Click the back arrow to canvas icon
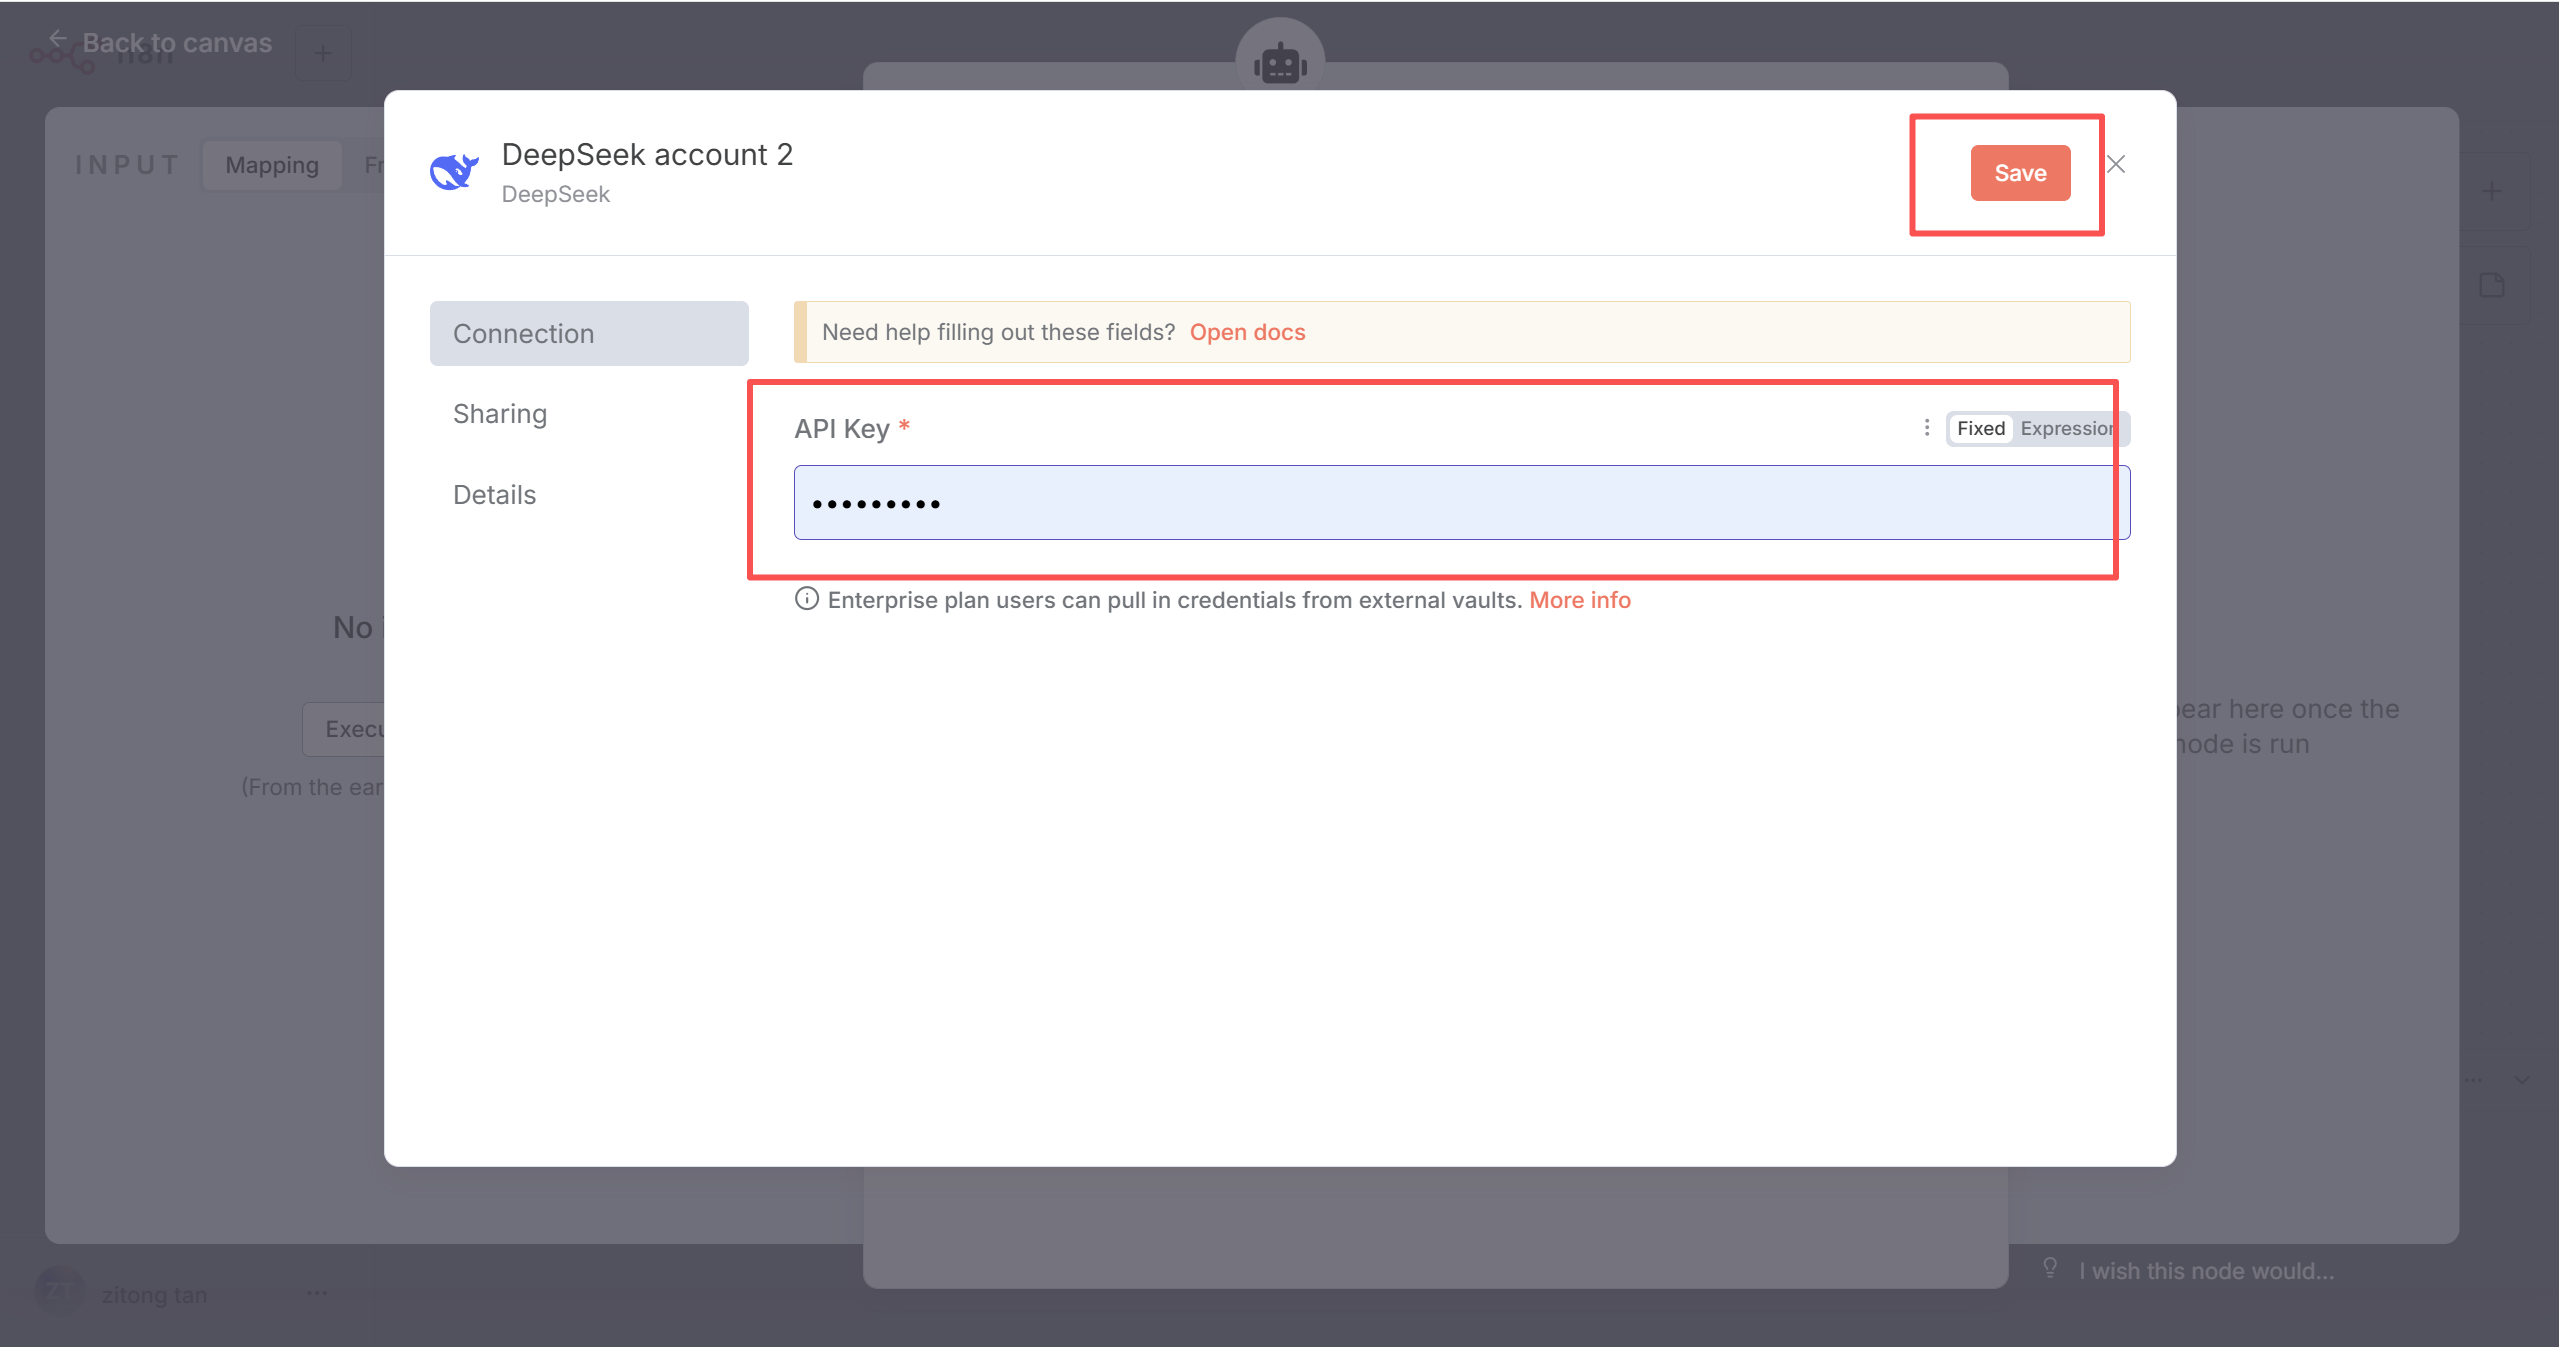 (58, 39)
